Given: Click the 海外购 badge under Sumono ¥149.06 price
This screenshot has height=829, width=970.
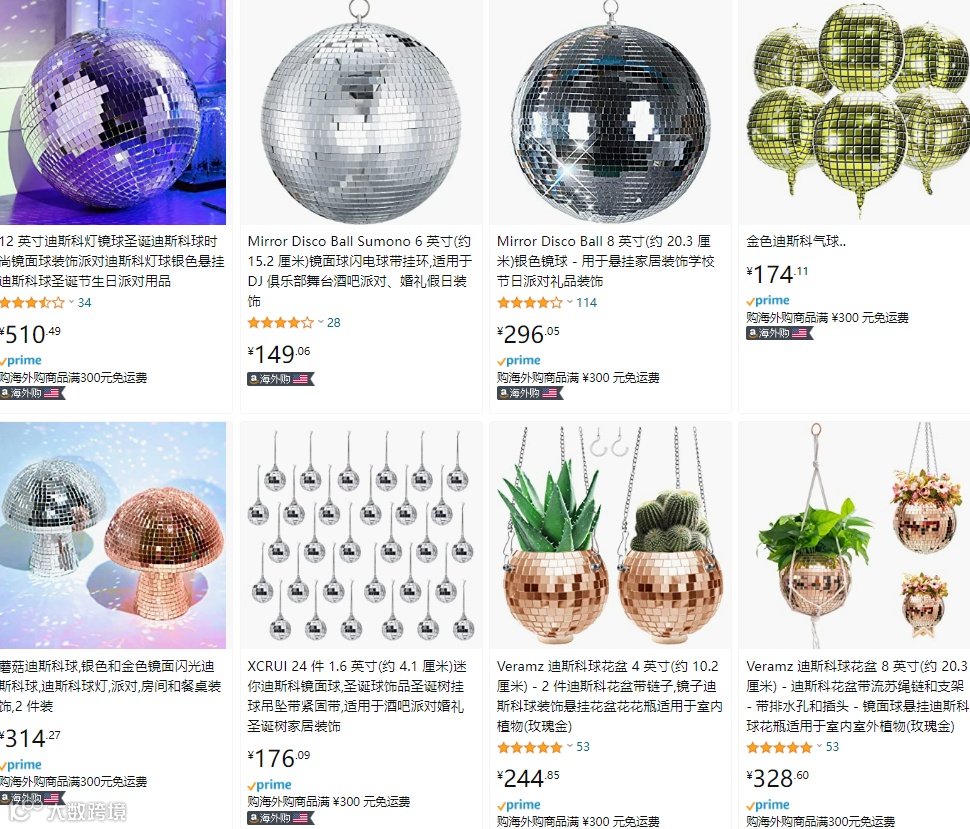Looking at the screenshot, I should [x=280, y=379].
